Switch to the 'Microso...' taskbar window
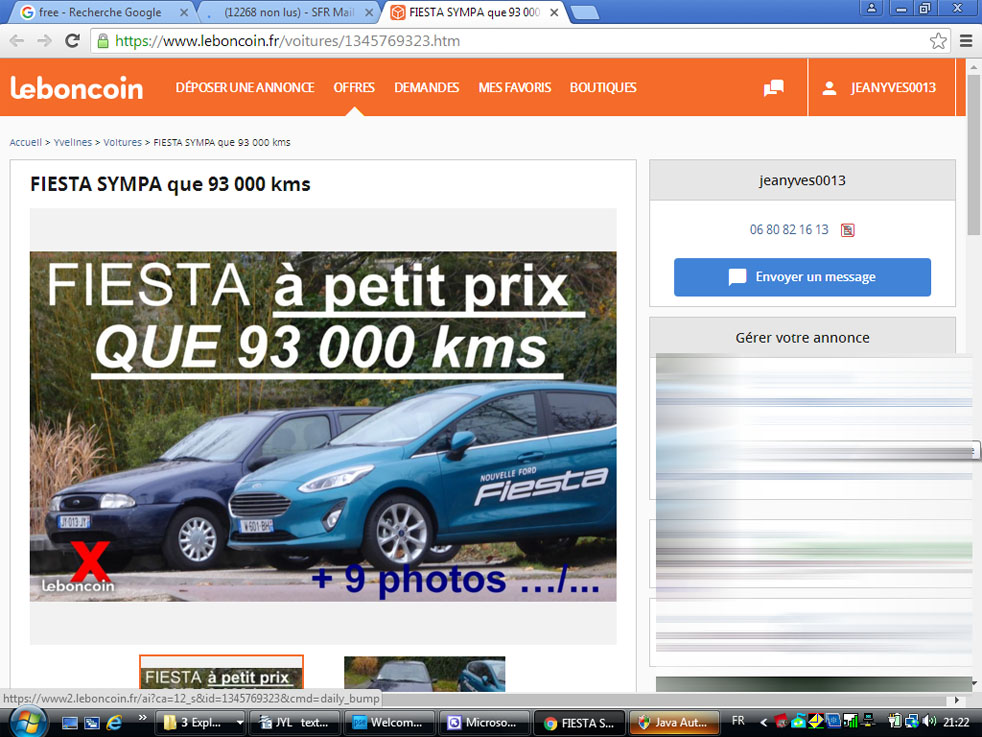Viewport: 982px width, 737px height. [x=484, y=723]
